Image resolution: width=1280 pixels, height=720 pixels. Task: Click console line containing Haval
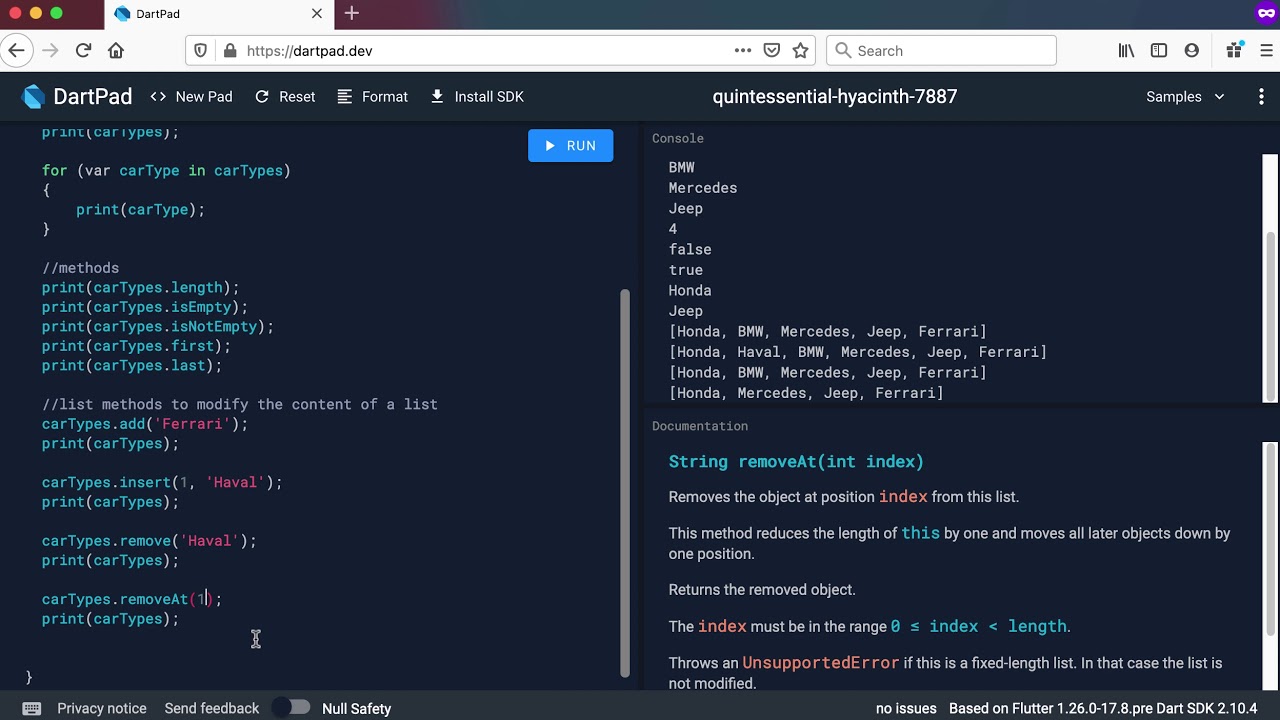pyautogui.click(x=858, y=352)
